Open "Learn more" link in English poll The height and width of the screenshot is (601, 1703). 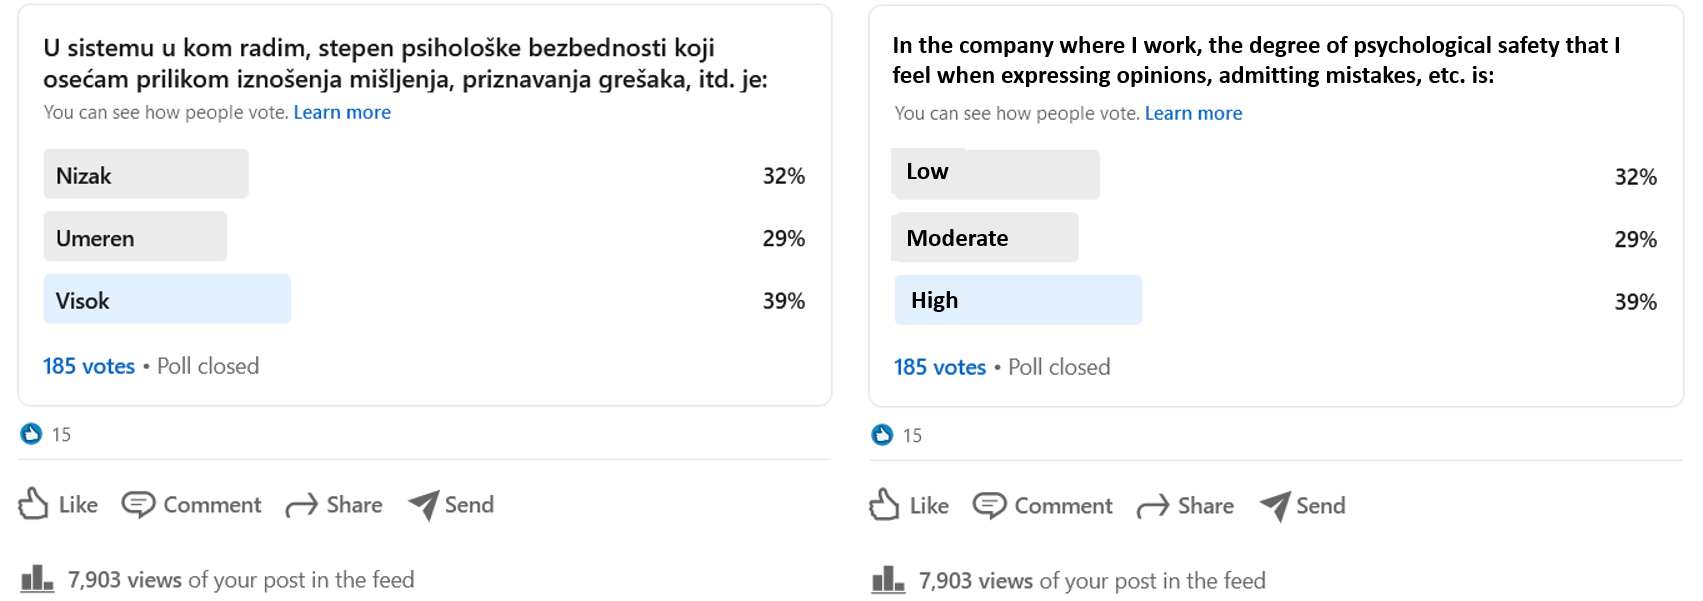pos(1193,114)
